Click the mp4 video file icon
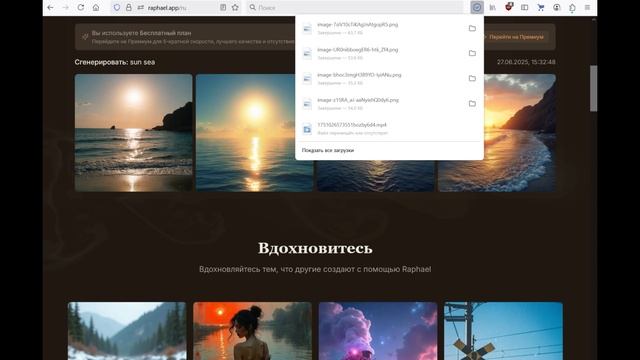Screen dimensions: 640x360 (x=307, y=129)
